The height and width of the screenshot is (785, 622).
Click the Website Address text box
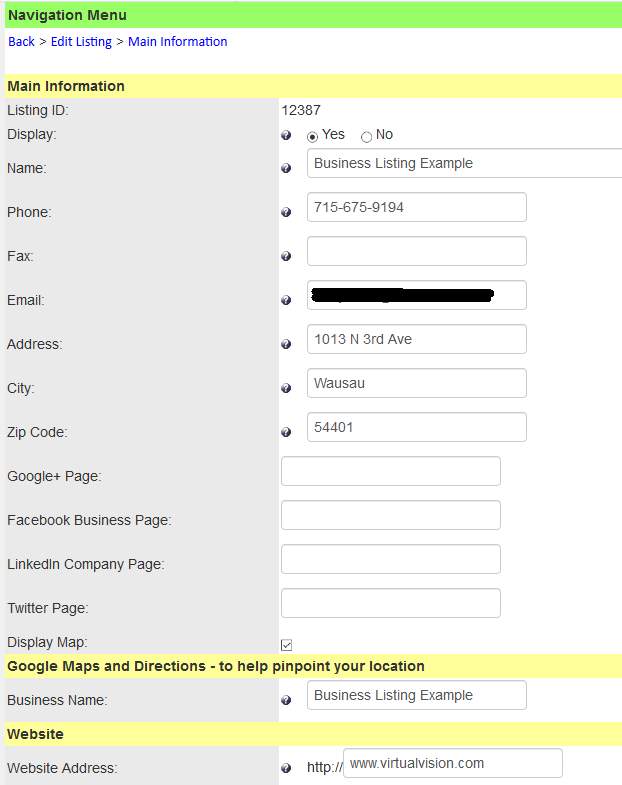tap(453, 763)
